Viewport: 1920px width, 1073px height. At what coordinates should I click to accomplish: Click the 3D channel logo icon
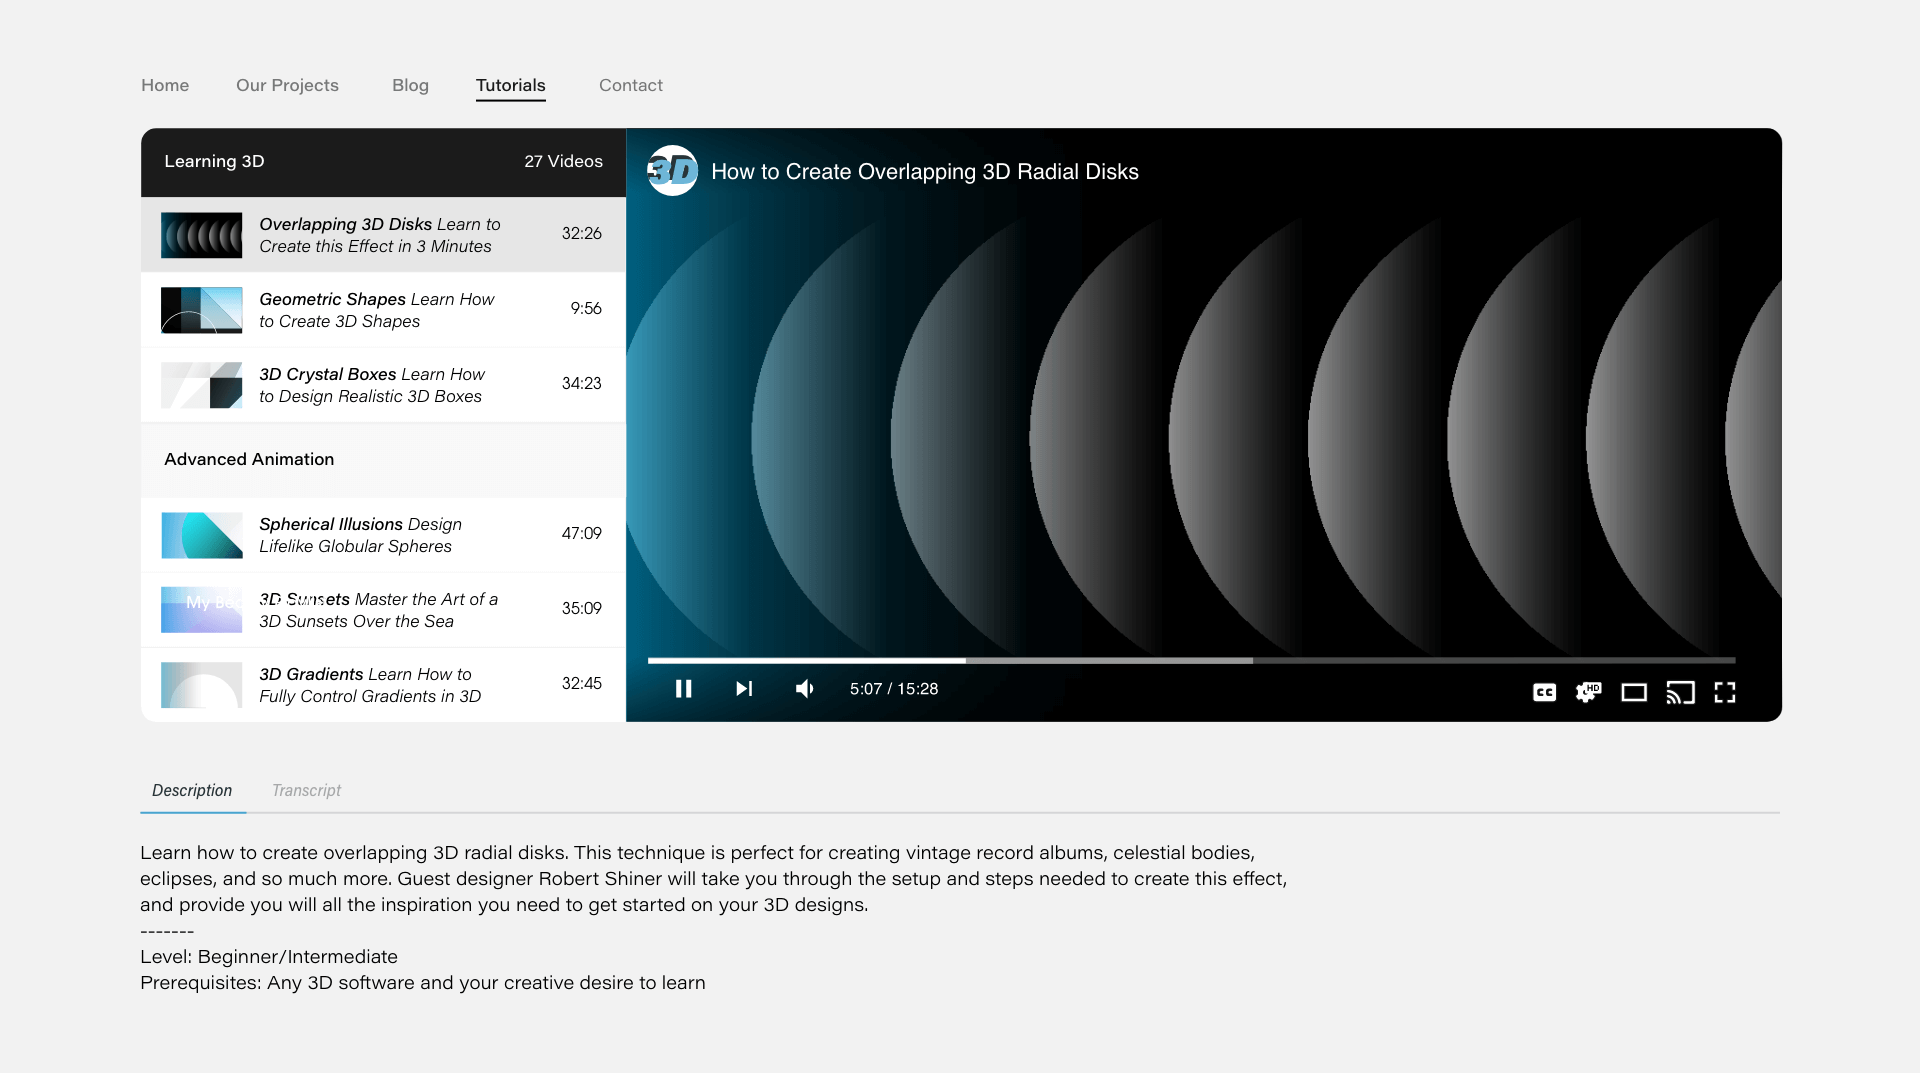tap(673, 171)
